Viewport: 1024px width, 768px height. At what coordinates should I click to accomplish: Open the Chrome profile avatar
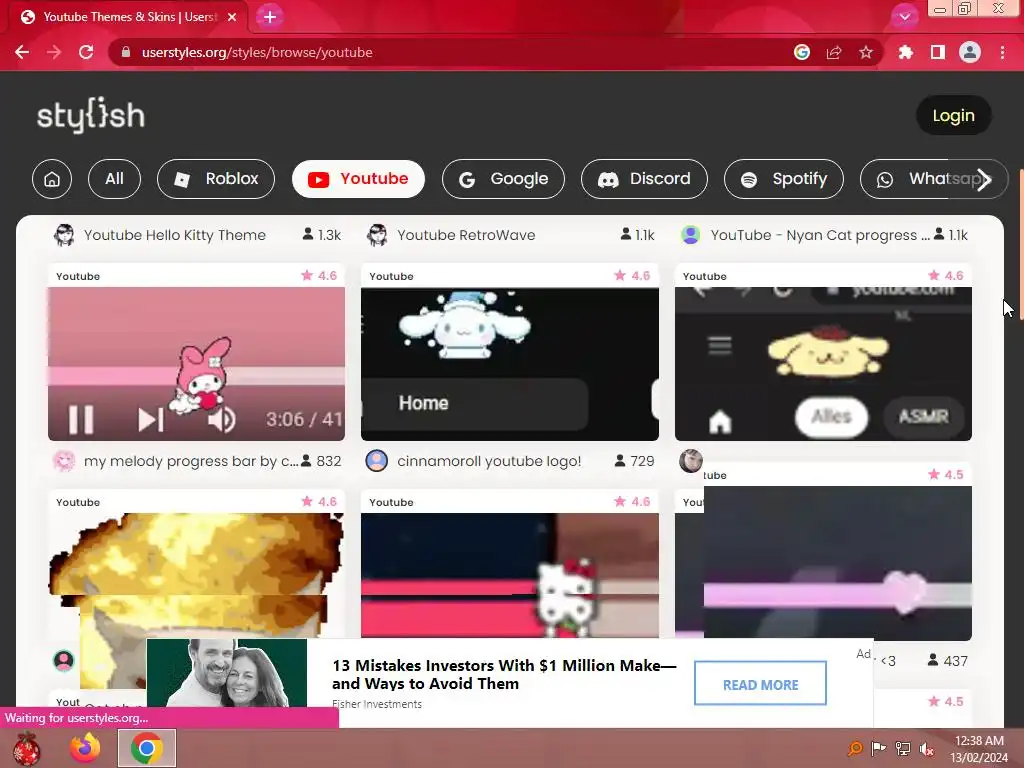tap(970, 52)
